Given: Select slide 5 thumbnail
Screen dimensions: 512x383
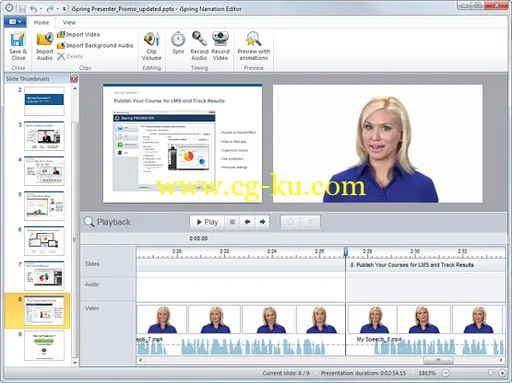Looking at the screenshot, I should tap(44, 206).
